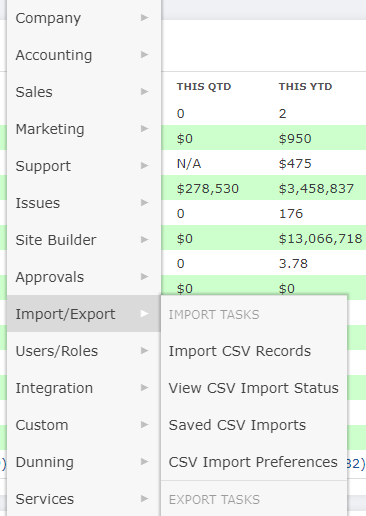Open the Custom menu item

[84, 425]
